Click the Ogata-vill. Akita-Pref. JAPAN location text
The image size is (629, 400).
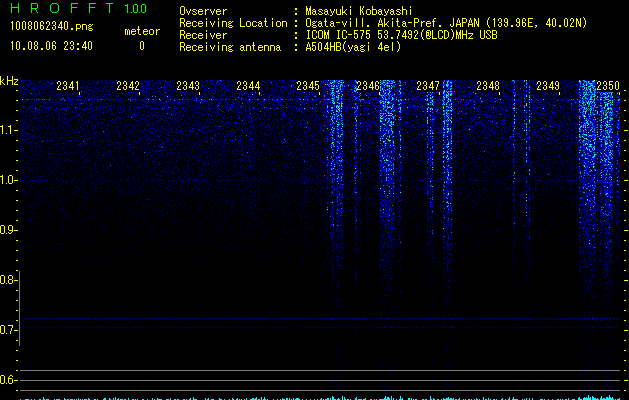(446, 23)
